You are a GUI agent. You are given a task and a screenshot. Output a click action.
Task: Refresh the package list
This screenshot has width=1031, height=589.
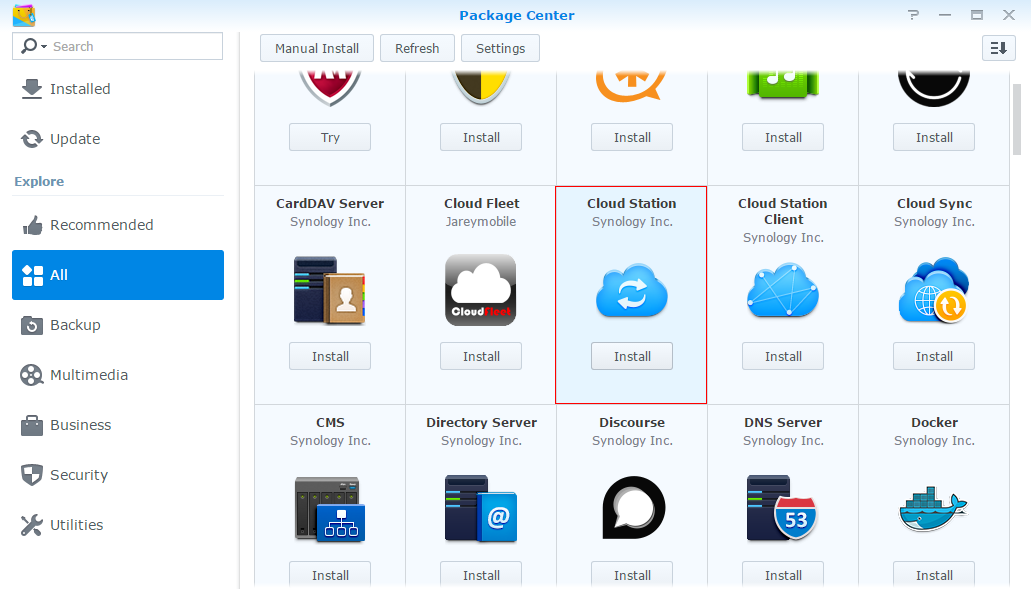pos(417,49)
